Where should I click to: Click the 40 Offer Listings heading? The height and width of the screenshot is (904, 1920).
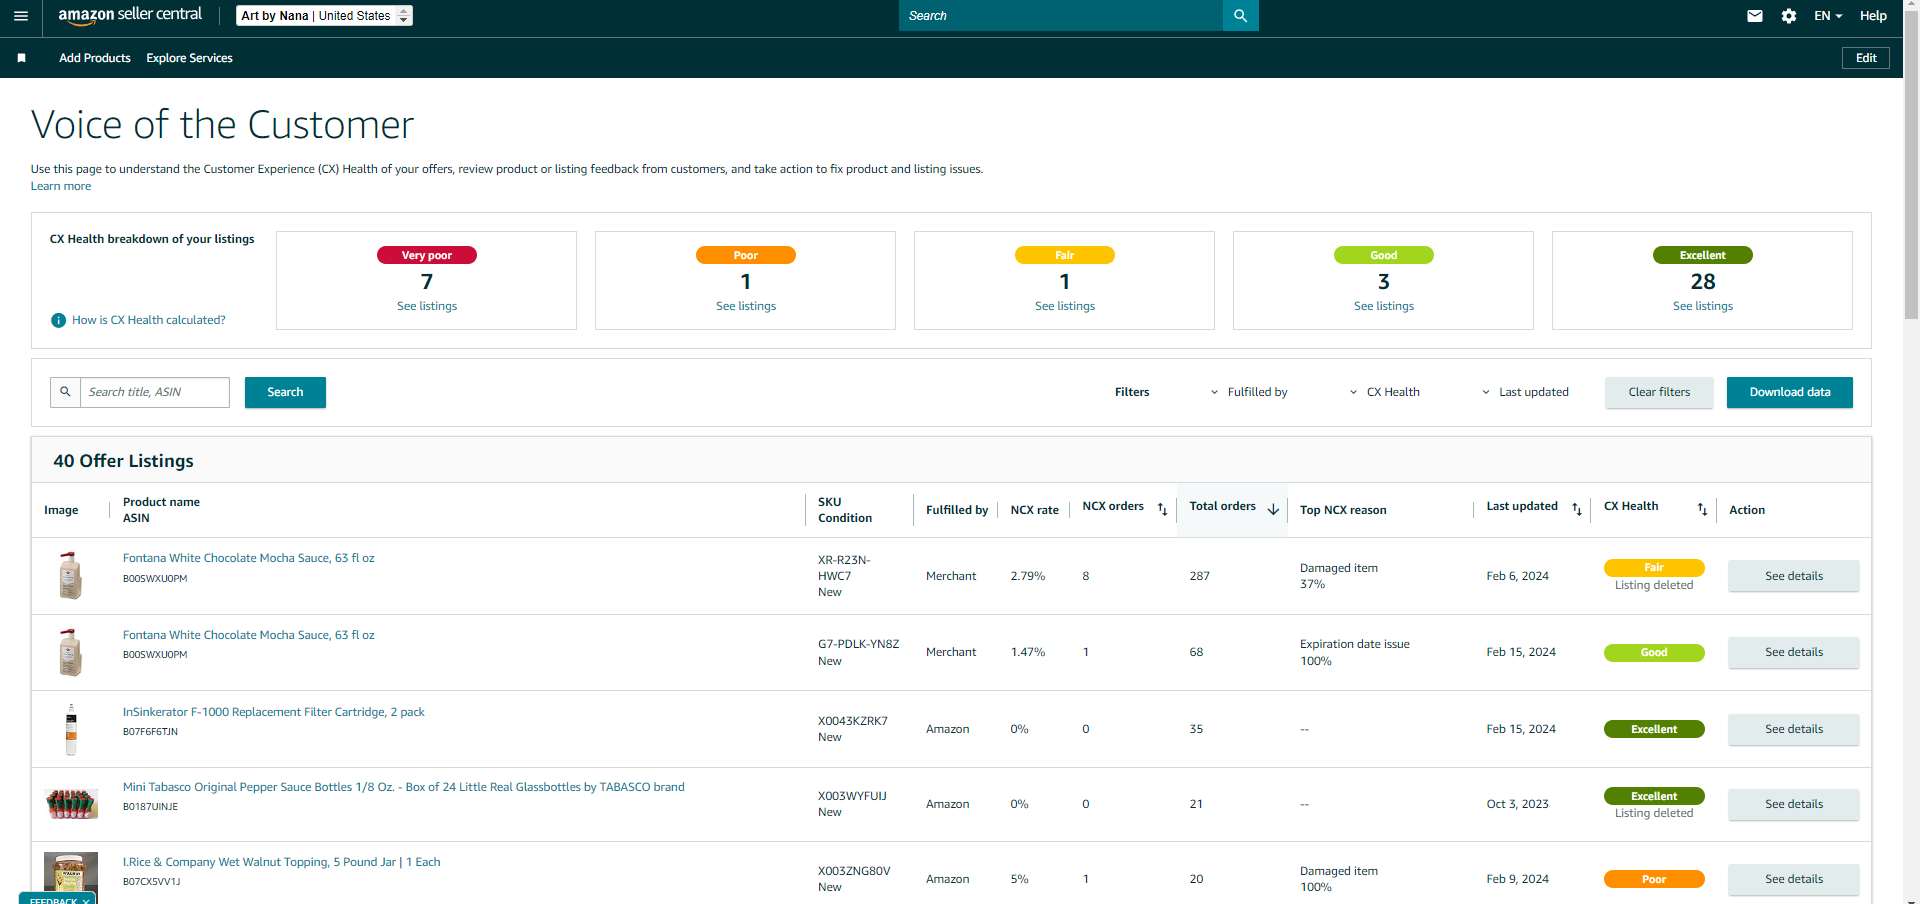(x=124, y=461)
